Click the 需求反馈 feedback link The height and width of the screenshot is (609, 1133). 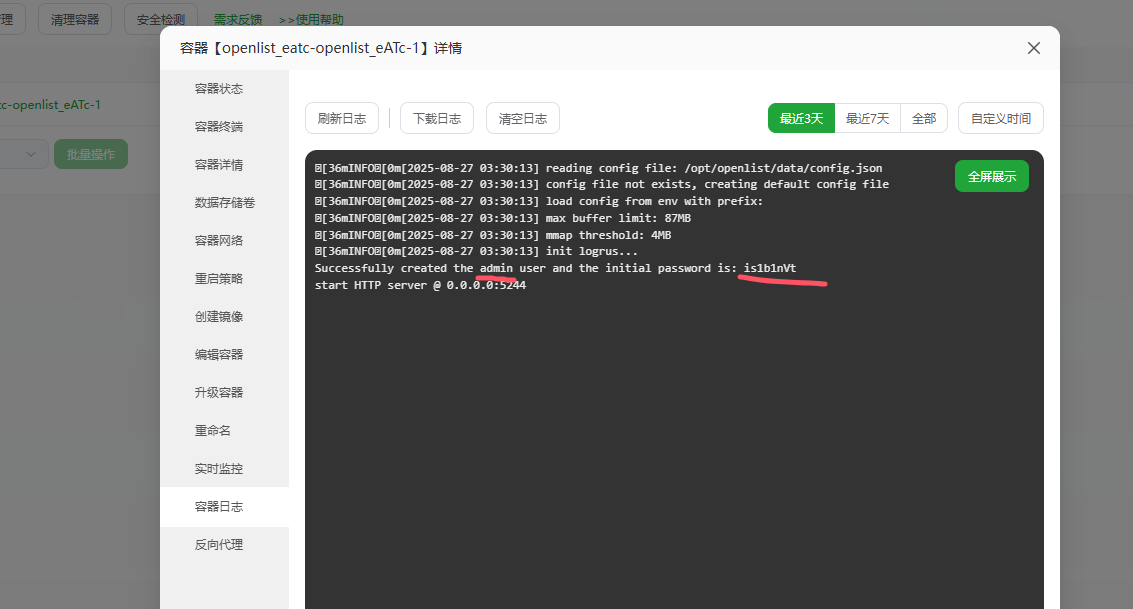click(238, 20)
